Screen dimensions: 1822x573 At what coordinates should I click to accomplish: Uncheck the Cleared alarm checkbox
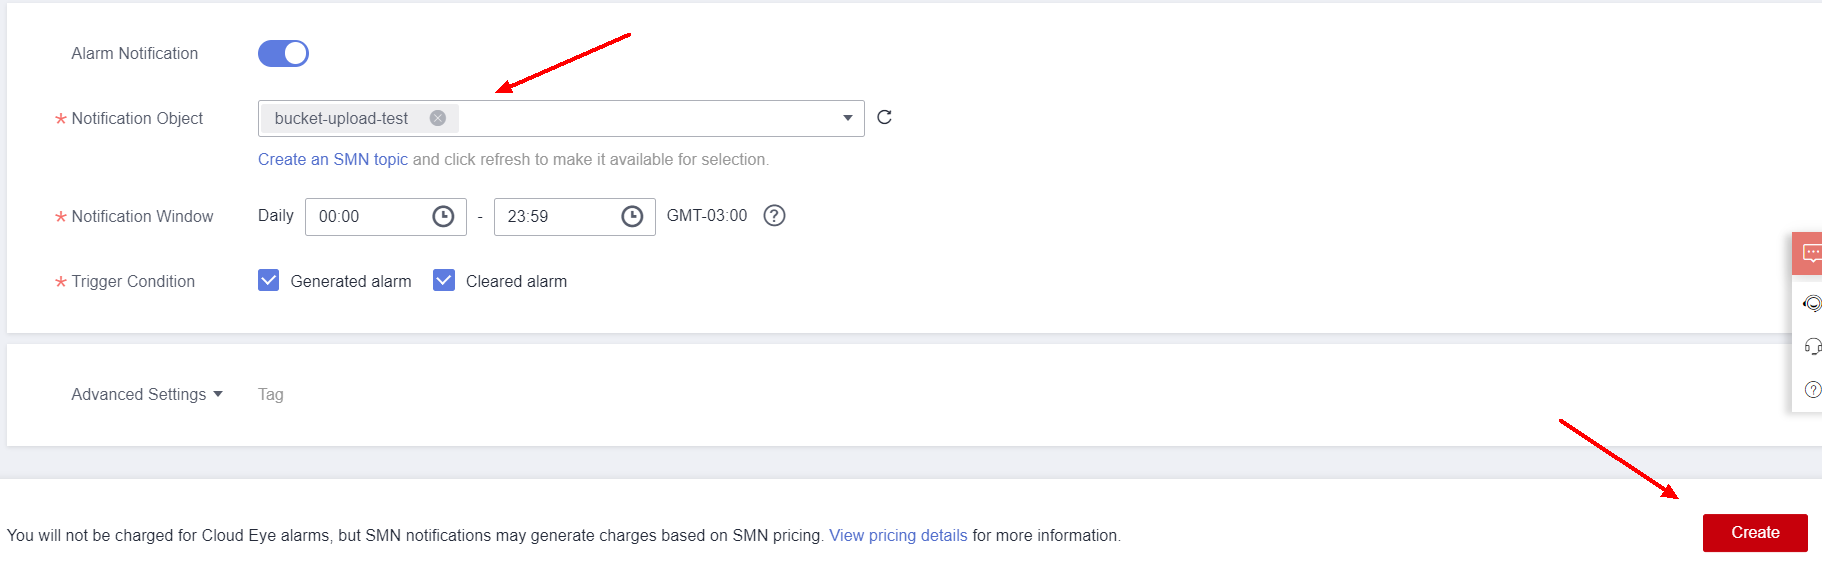(444, 281)
